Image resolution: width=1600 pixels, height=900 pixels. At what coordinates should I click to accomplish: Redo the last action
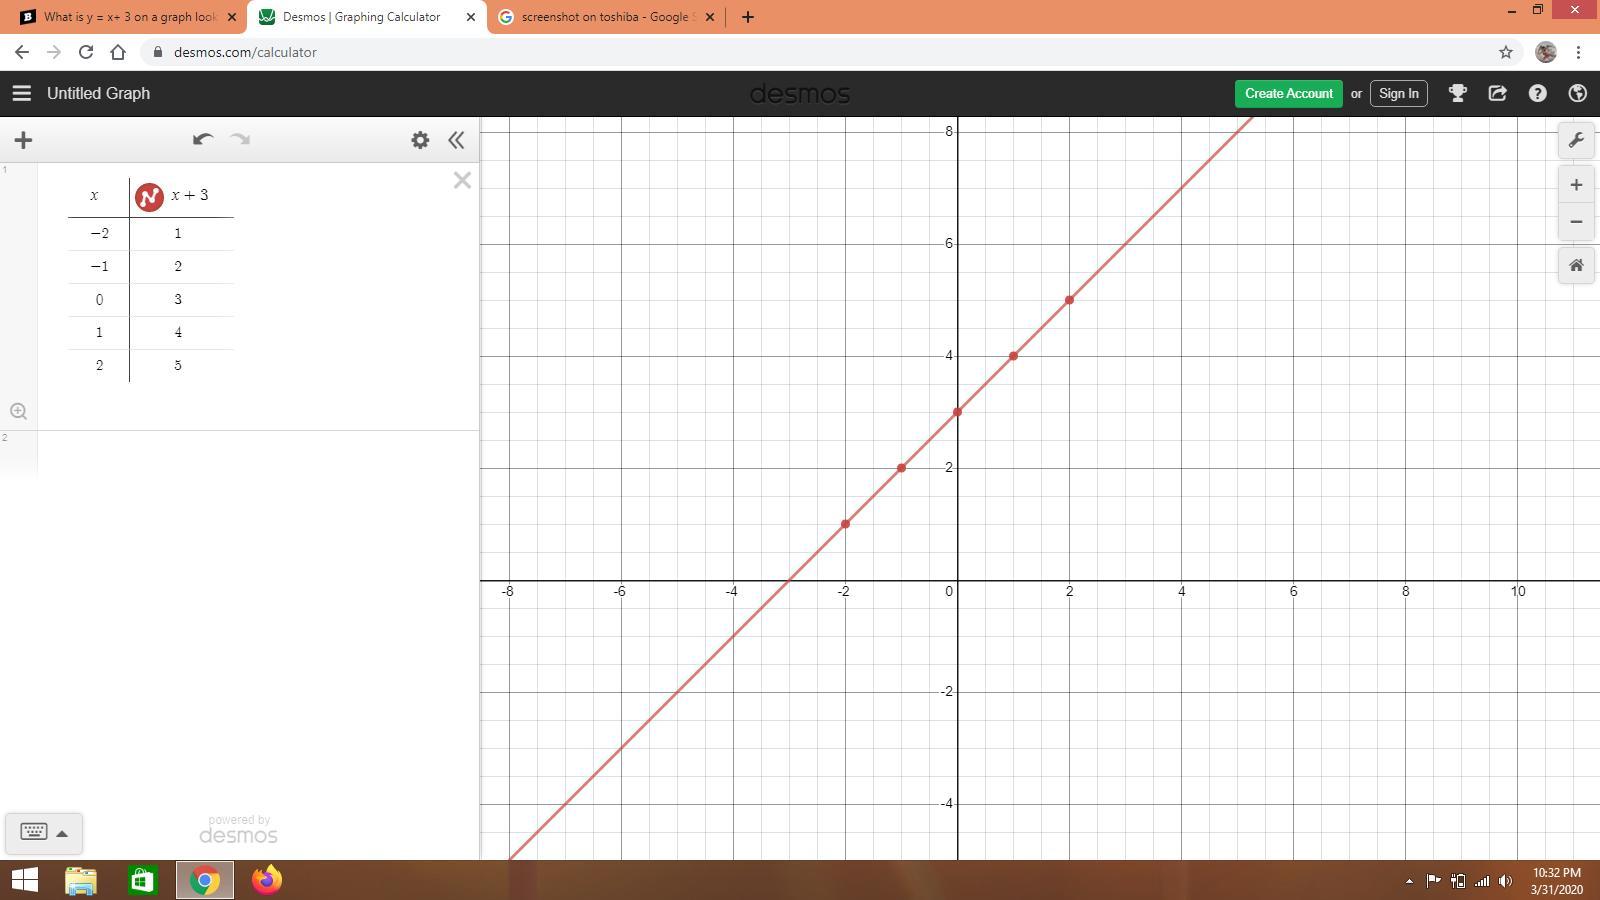[x=240, y=139]
